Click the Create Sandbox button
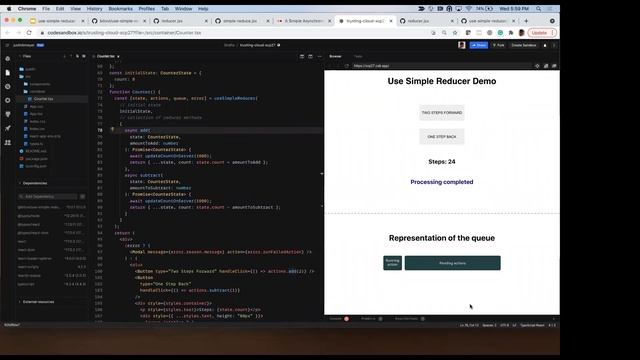Image resolution: width=640 pixels, height=360 pixels. pos(524,45)
